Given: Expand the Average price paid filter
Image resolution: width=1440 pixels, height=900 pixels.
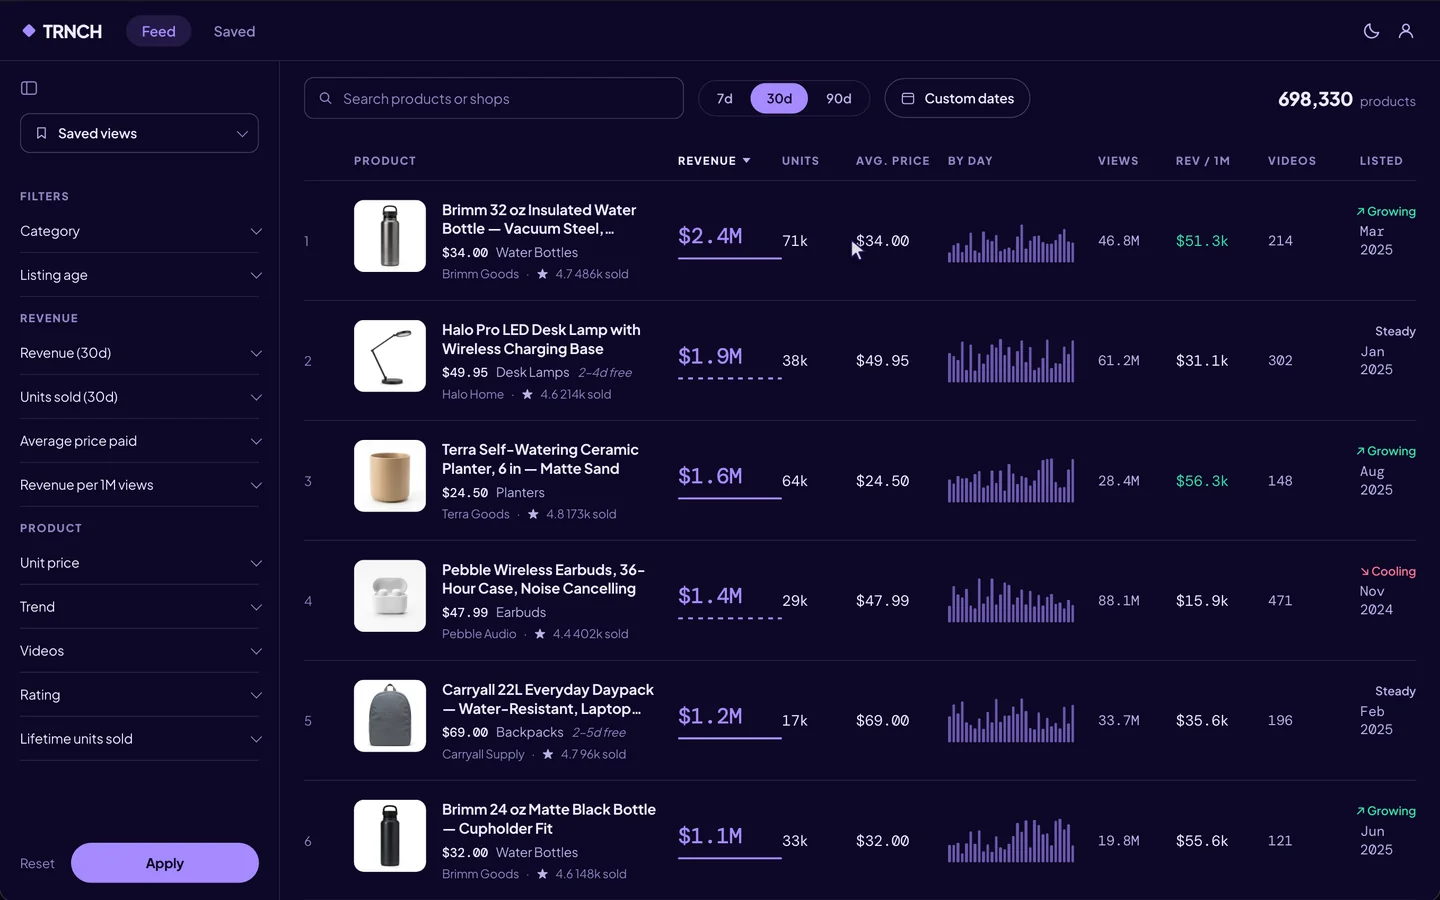Looking at the screenshot, I should (139, 441).
